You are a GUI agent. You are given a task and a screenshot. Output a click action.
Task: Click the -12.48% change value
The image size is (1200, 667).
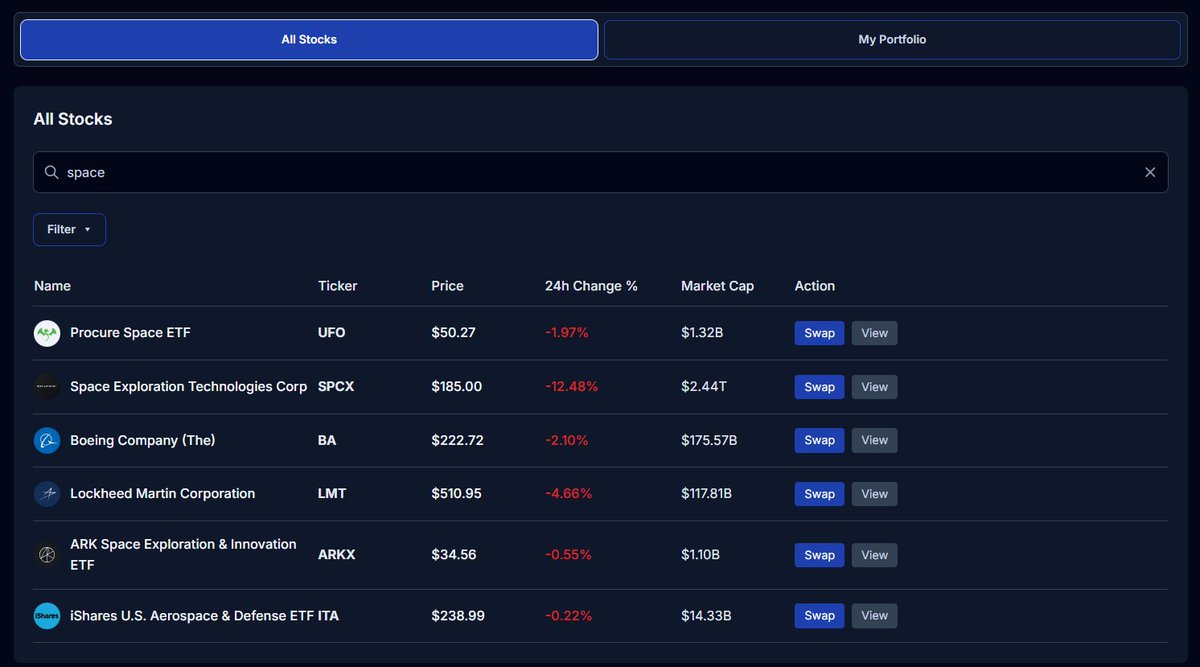click(572, 387)
